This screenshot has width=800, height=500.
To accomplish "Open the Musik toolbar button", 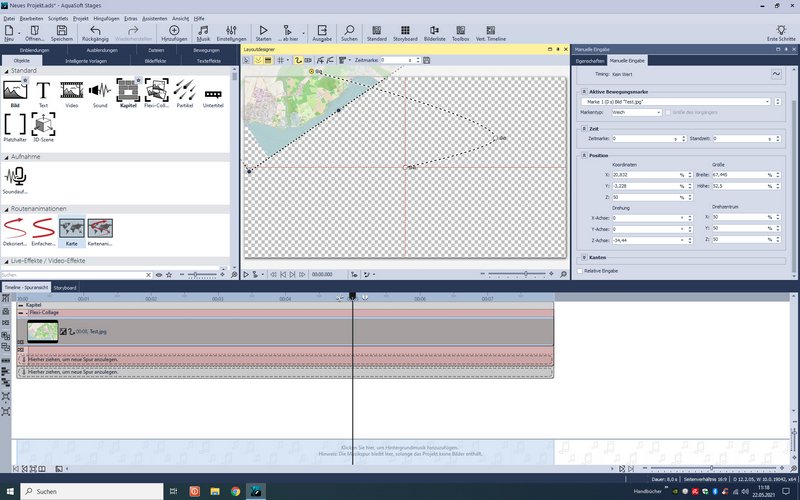I will tap(203, 32).
